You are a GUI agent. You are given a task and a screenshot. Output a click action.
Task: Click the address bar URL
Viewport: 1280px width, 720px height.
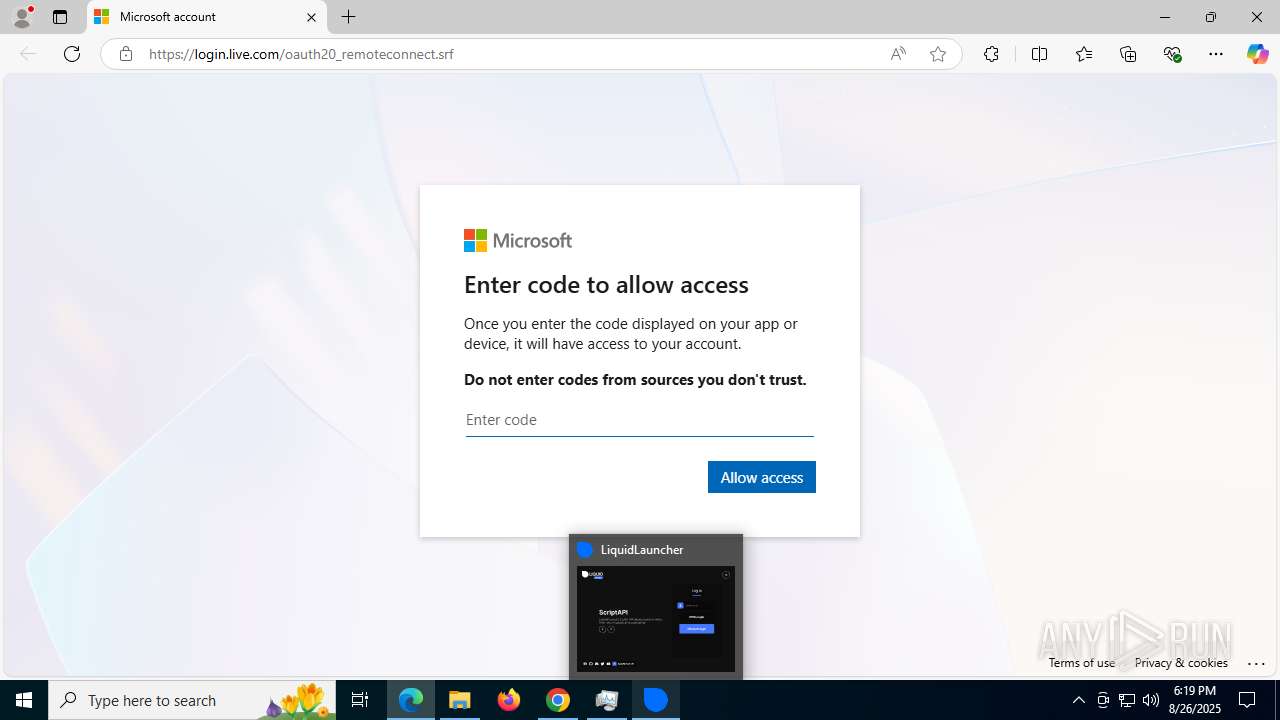[x=301, y=54]
